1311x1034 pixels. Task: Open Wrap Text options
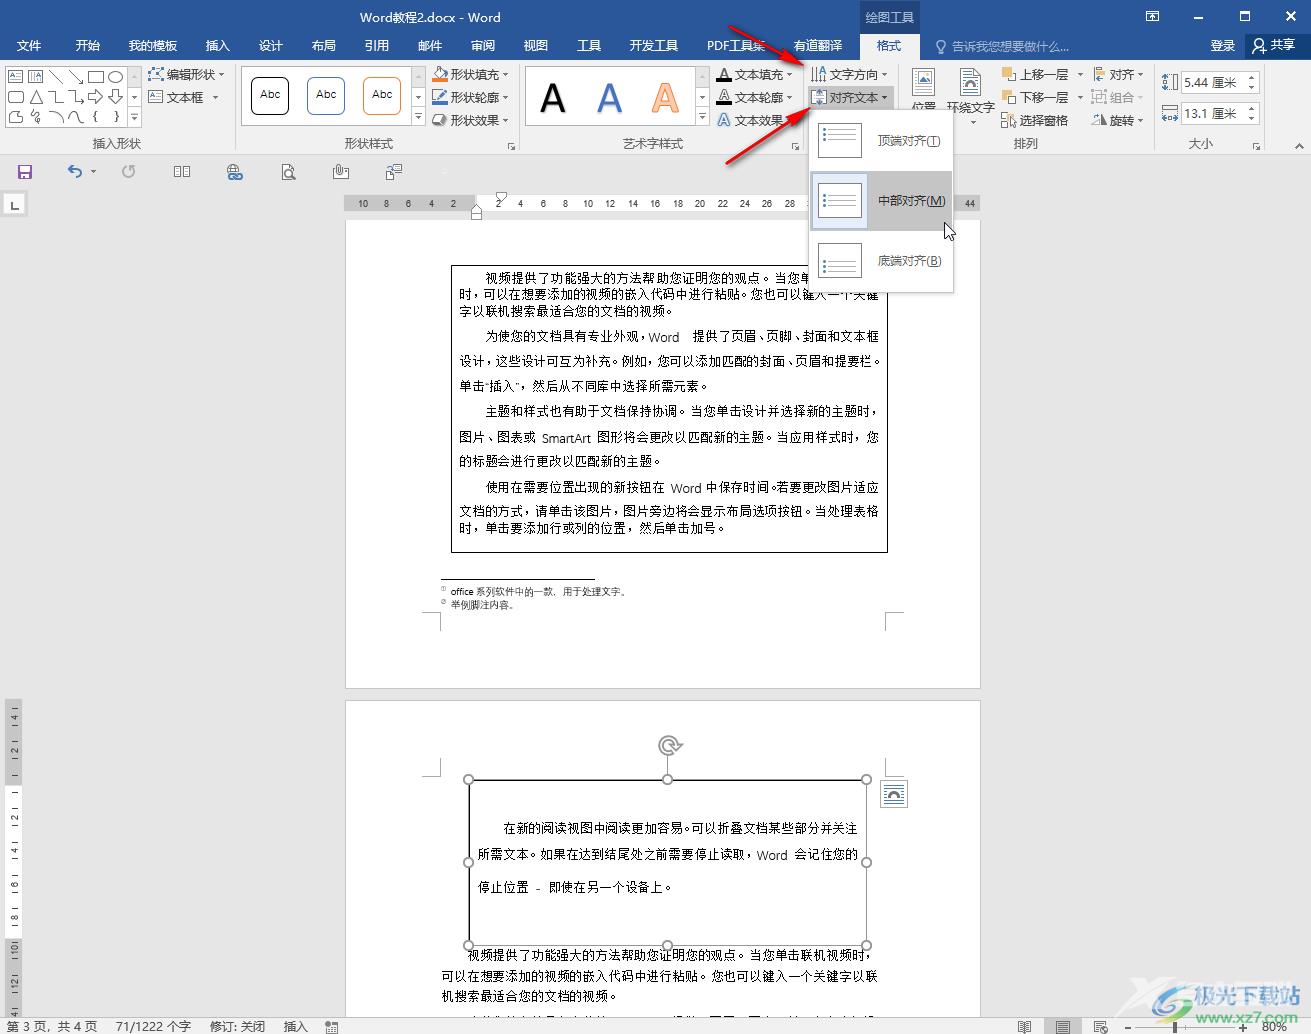pos(970,95)
